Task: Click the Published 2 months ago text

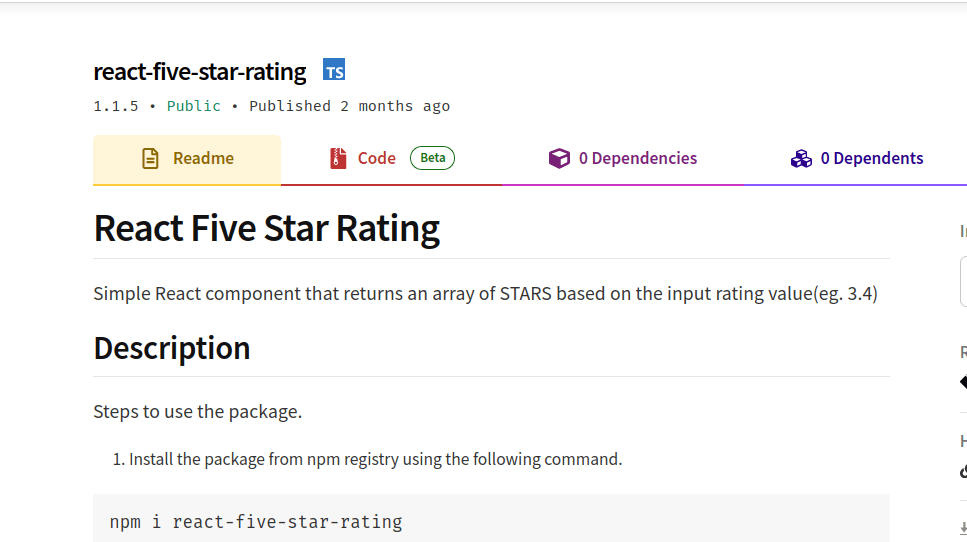Action: click(349, 106)
